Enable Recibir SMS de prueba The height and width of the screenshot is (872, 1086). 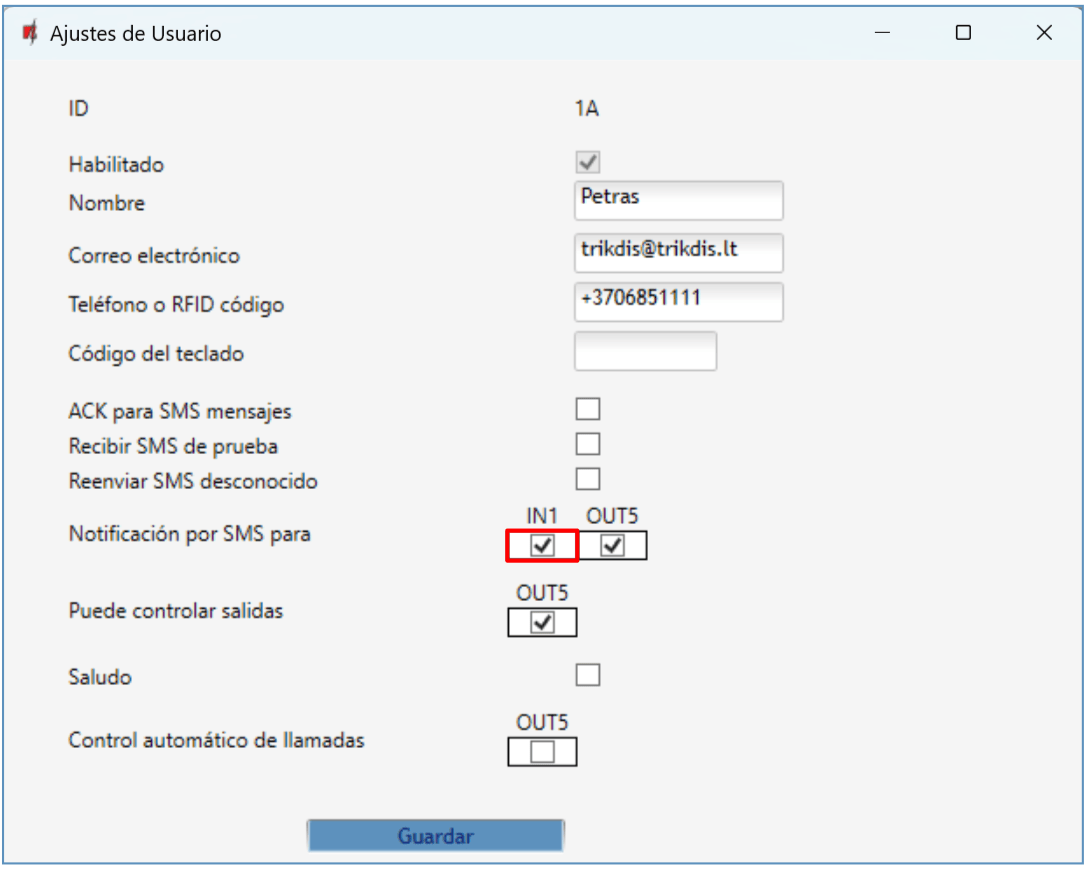588,444
